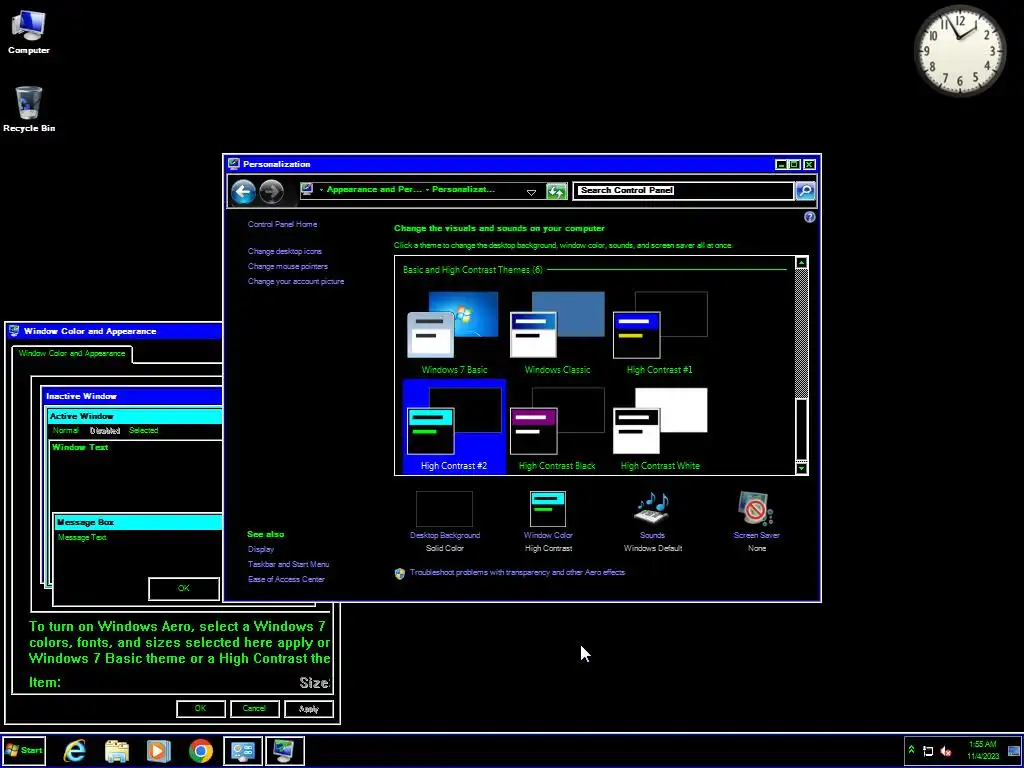Launch Internet Explorer from taskbar

pyautogui.click(x=75, y=751)
